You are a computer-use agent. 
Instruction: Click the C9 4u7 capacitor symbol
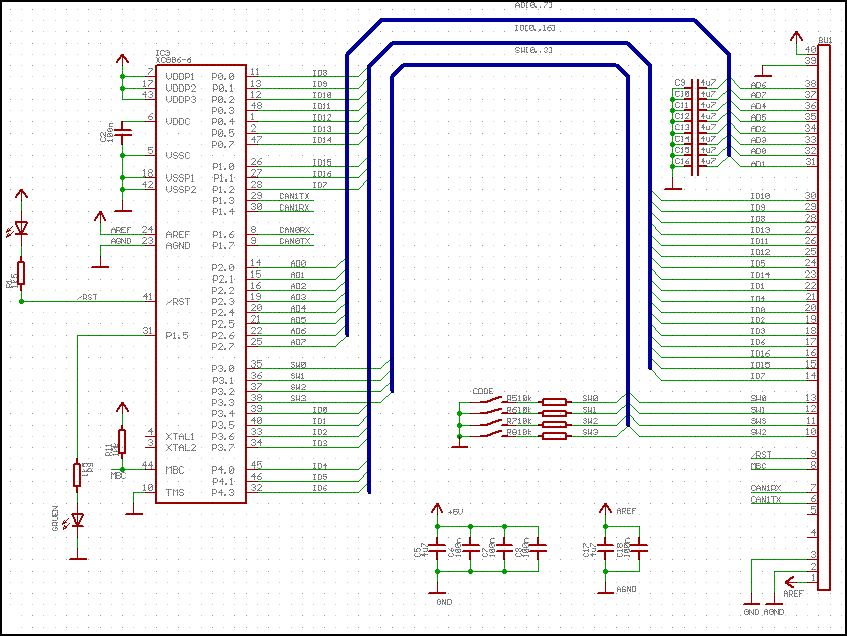coord(695,83)
